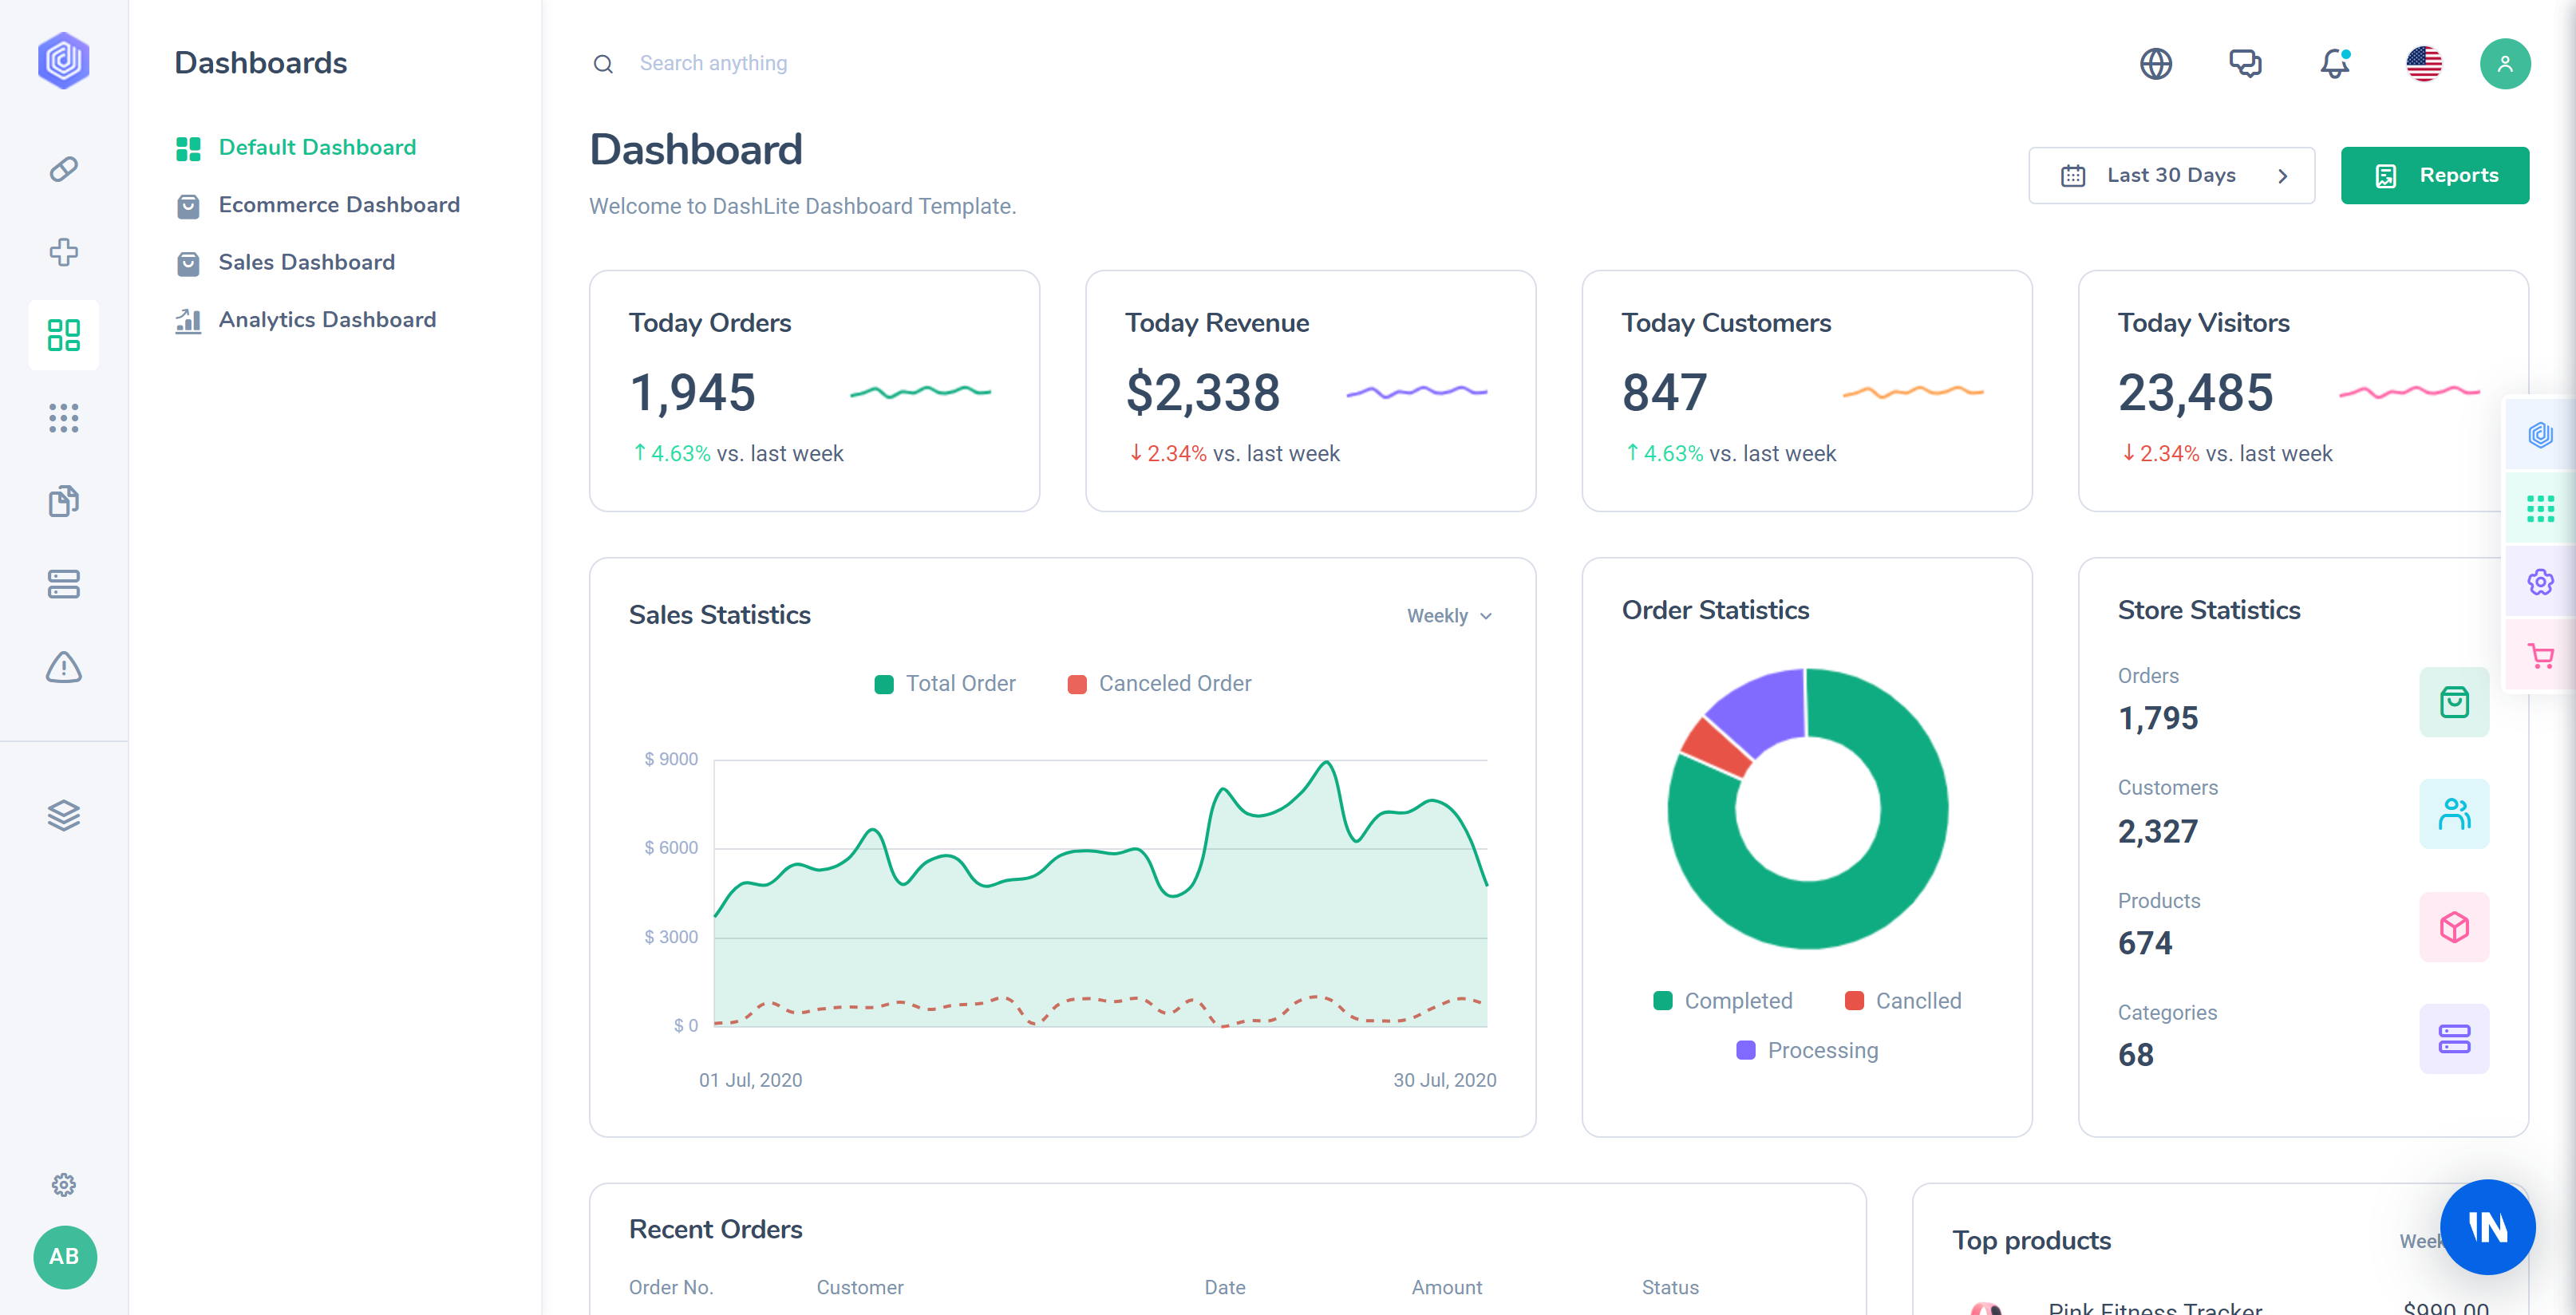Select Ecommerce Dashboard menu item
The height and width of the screenshot is (1315, 2576).
click(x=339, y=205)
